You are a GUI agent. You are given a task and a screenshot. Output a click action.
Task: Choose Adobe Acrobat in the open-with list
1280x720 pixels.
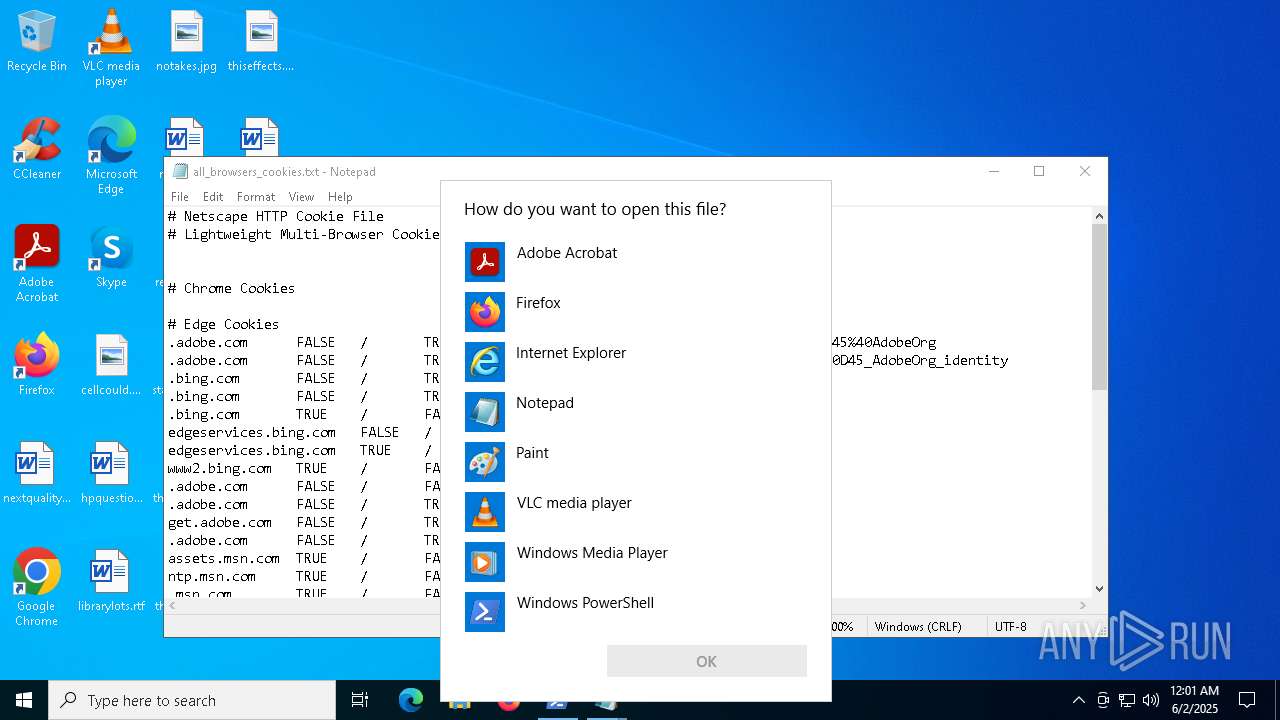[636, 262]
